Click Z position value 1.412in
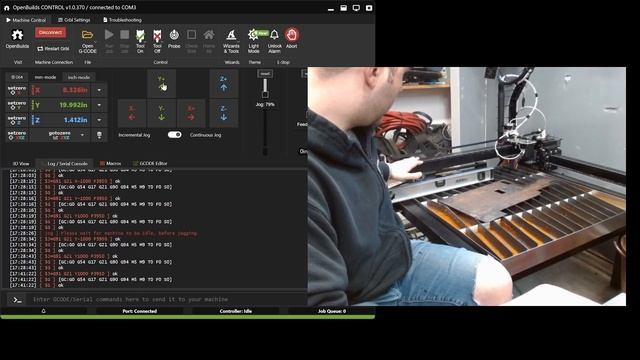Screen dimensions: 640x360 [x=76, y=120]
